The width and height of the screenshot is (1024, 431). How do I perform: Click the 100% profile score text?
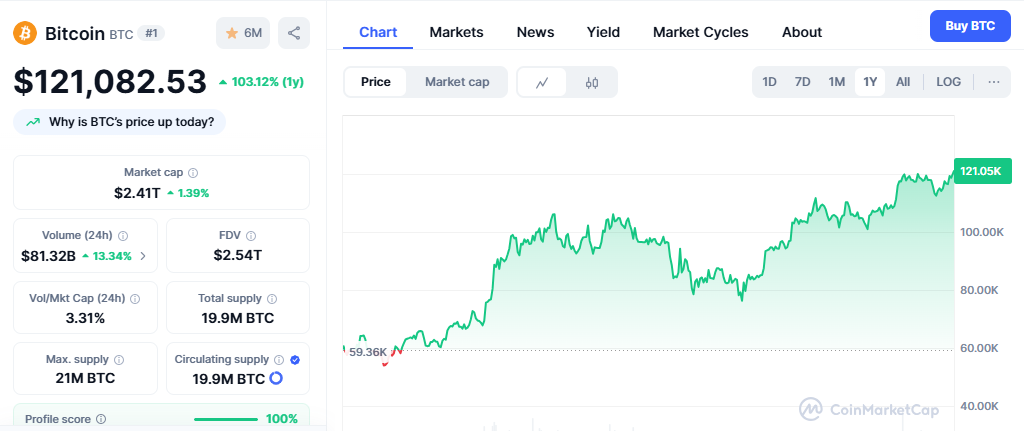[x=281, y=419]
